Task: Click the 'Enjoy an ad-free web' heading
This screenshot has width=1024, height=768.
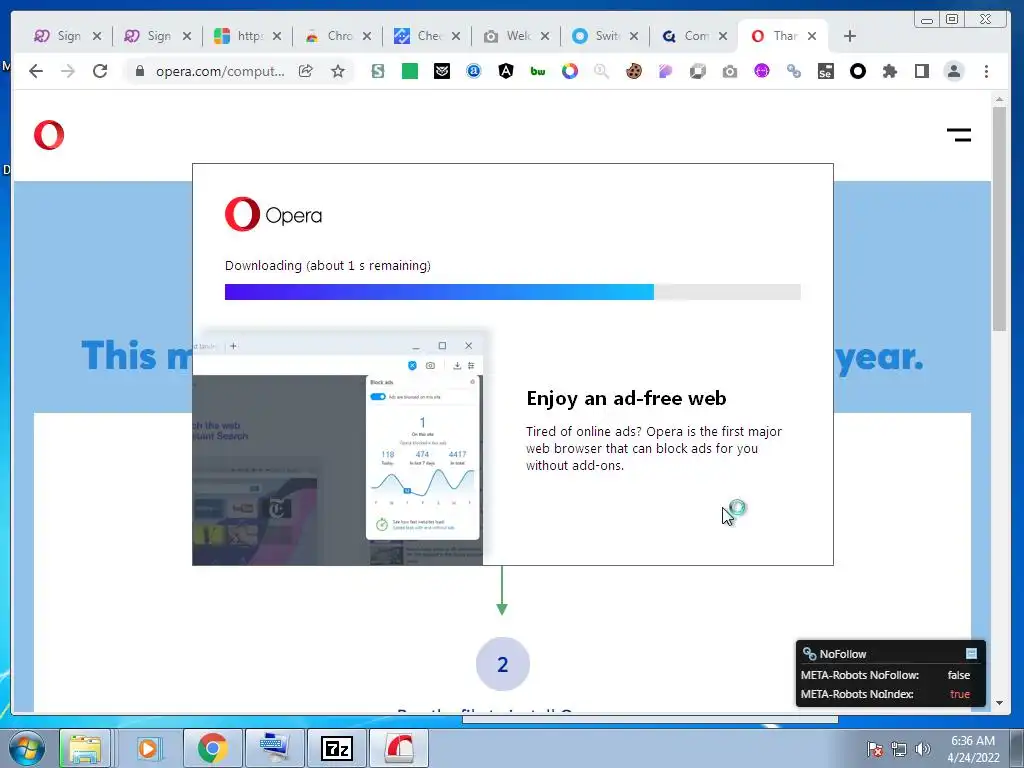Action: 626,398
